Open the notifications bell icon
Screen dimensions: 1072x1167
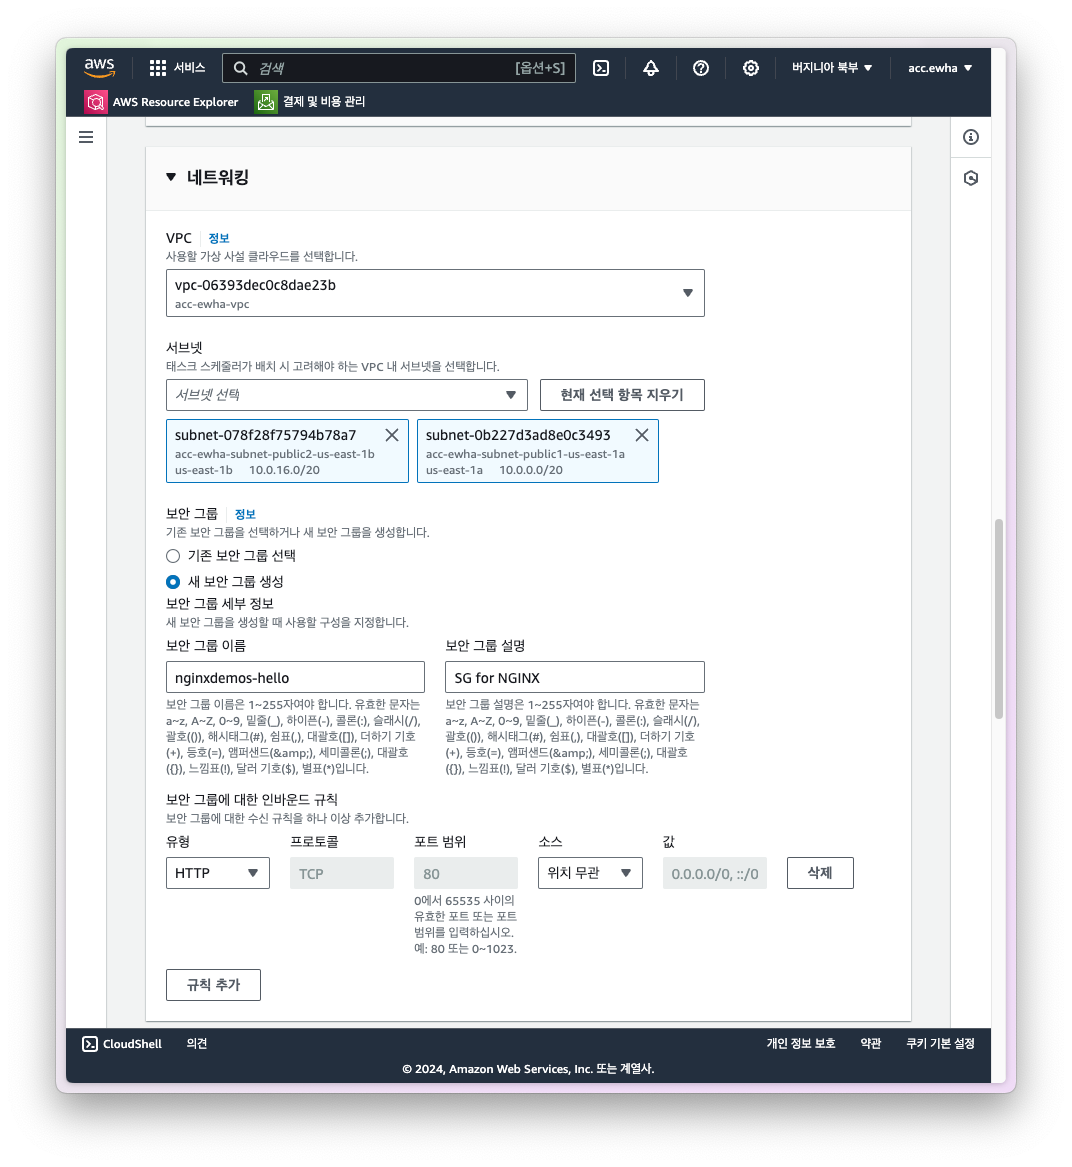[x=651, y=68]
